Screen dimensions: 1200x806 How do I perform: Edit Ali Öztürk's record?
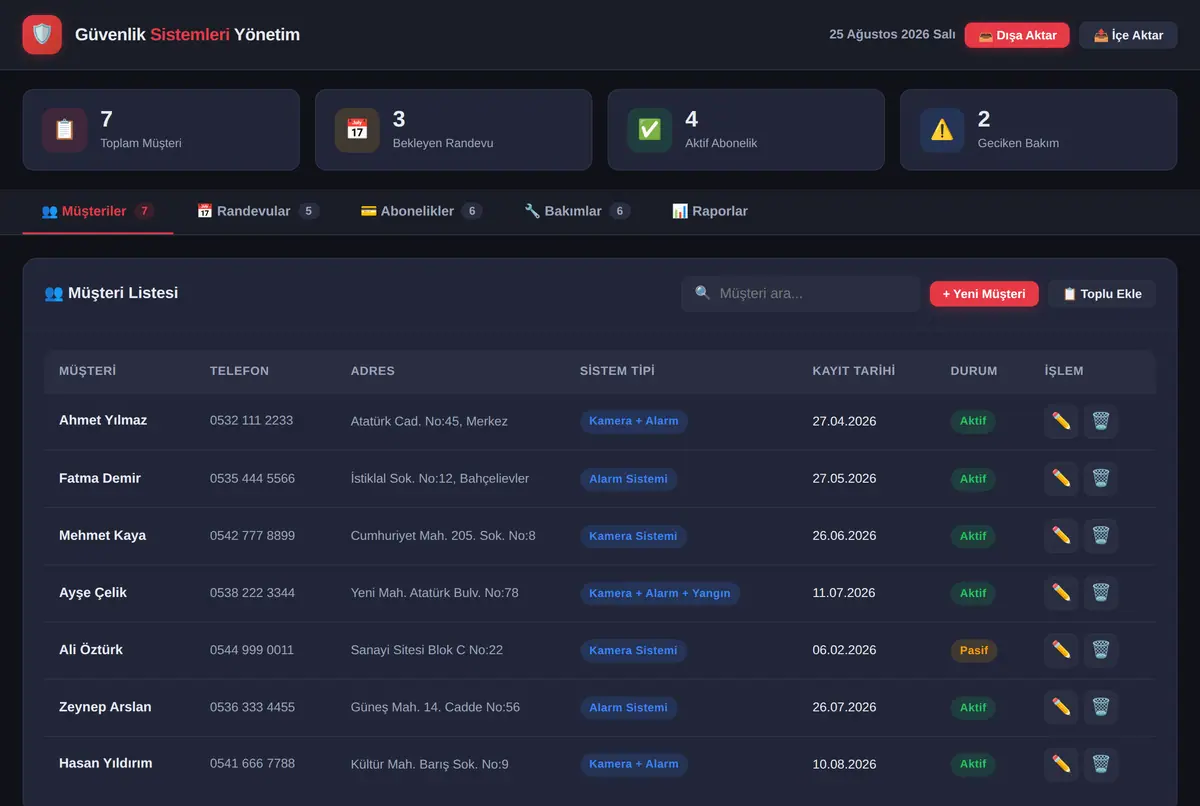pos(1061,650)
